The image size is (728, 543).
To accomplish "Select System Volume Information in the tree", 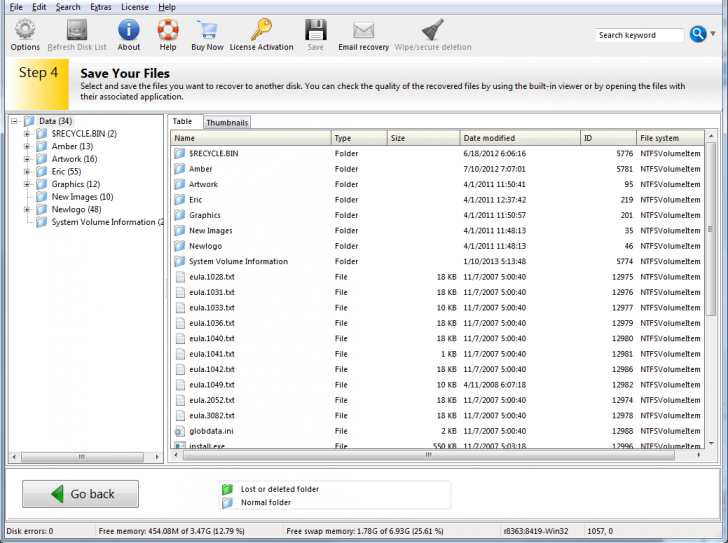I will 107,222.
